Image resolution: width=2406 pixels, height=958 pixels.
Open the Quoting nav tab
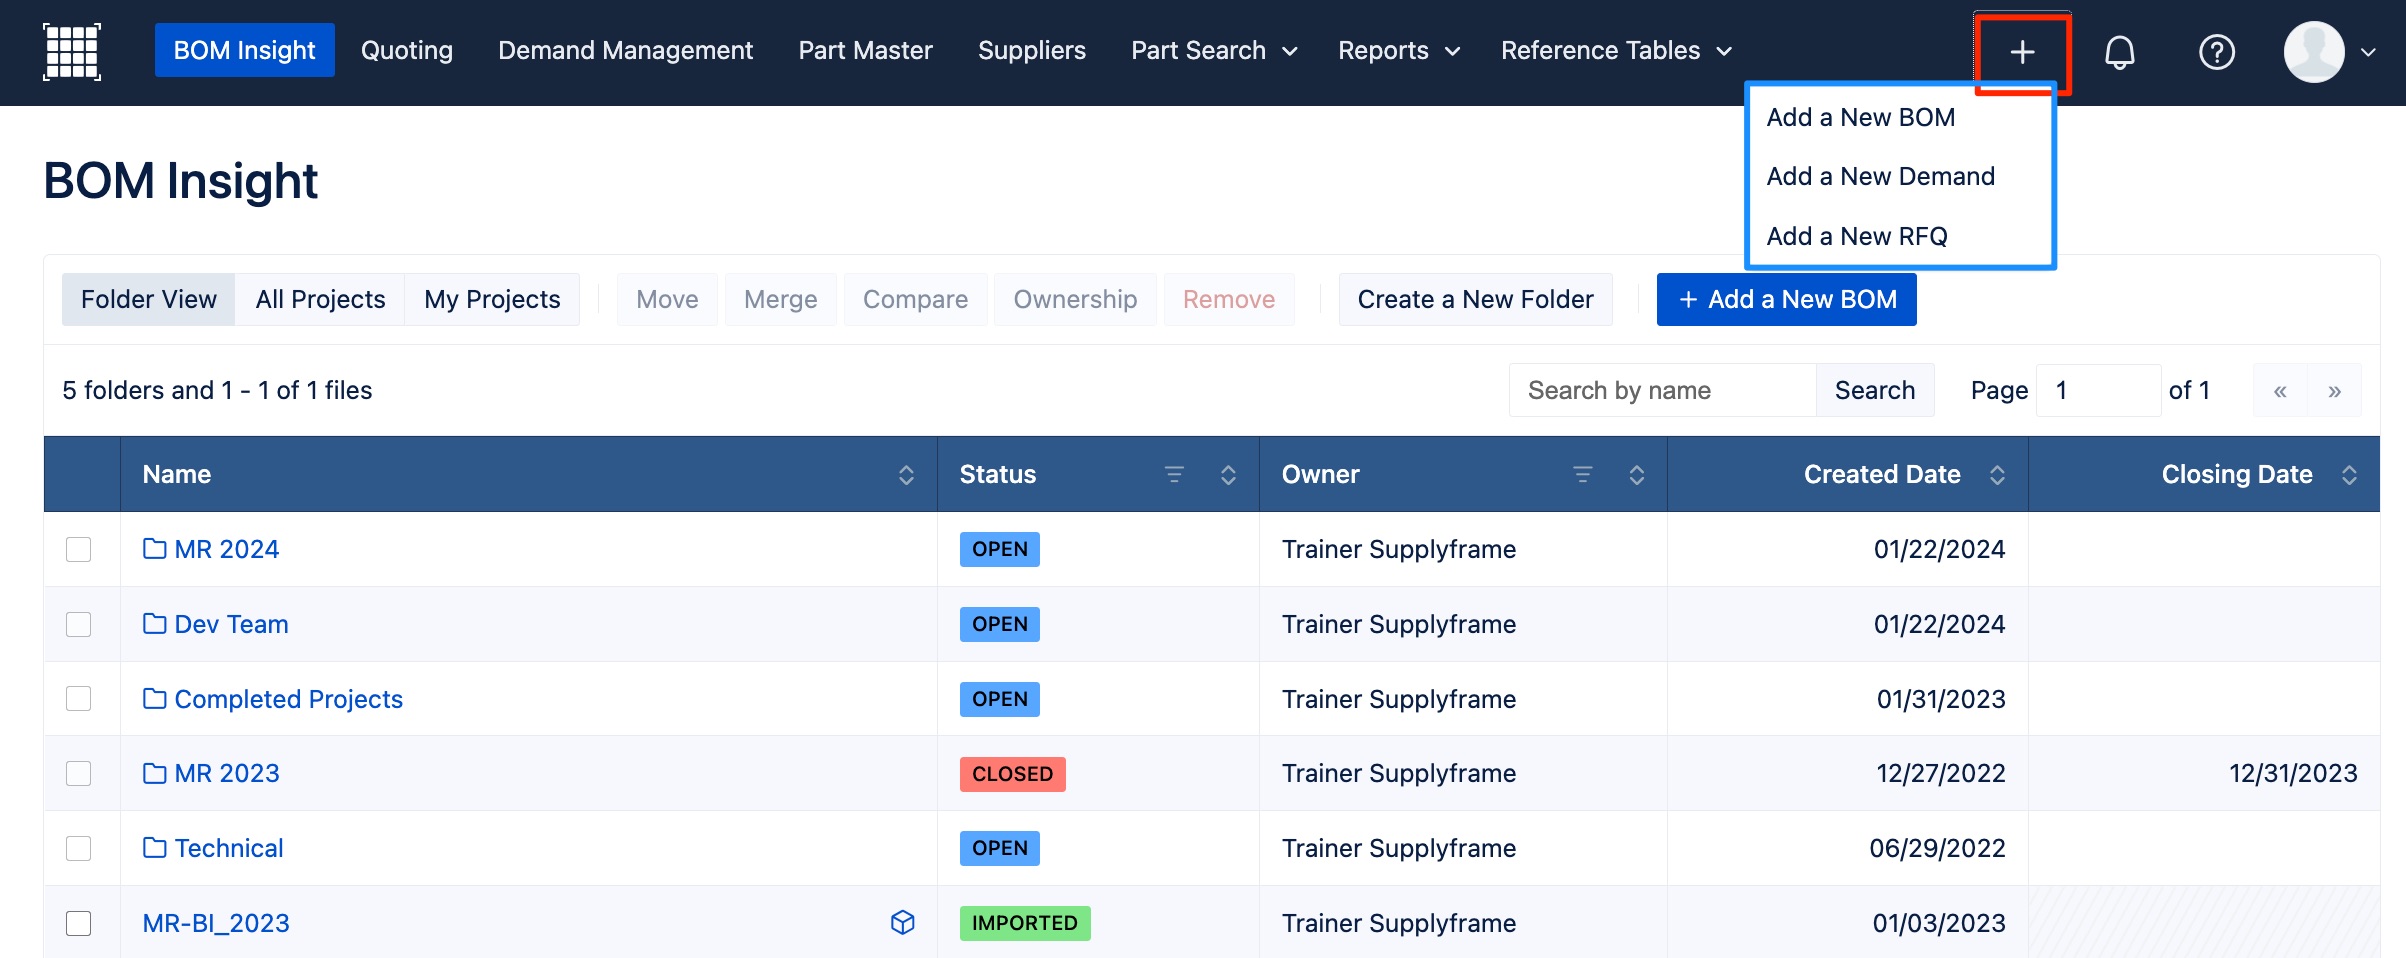406,50
